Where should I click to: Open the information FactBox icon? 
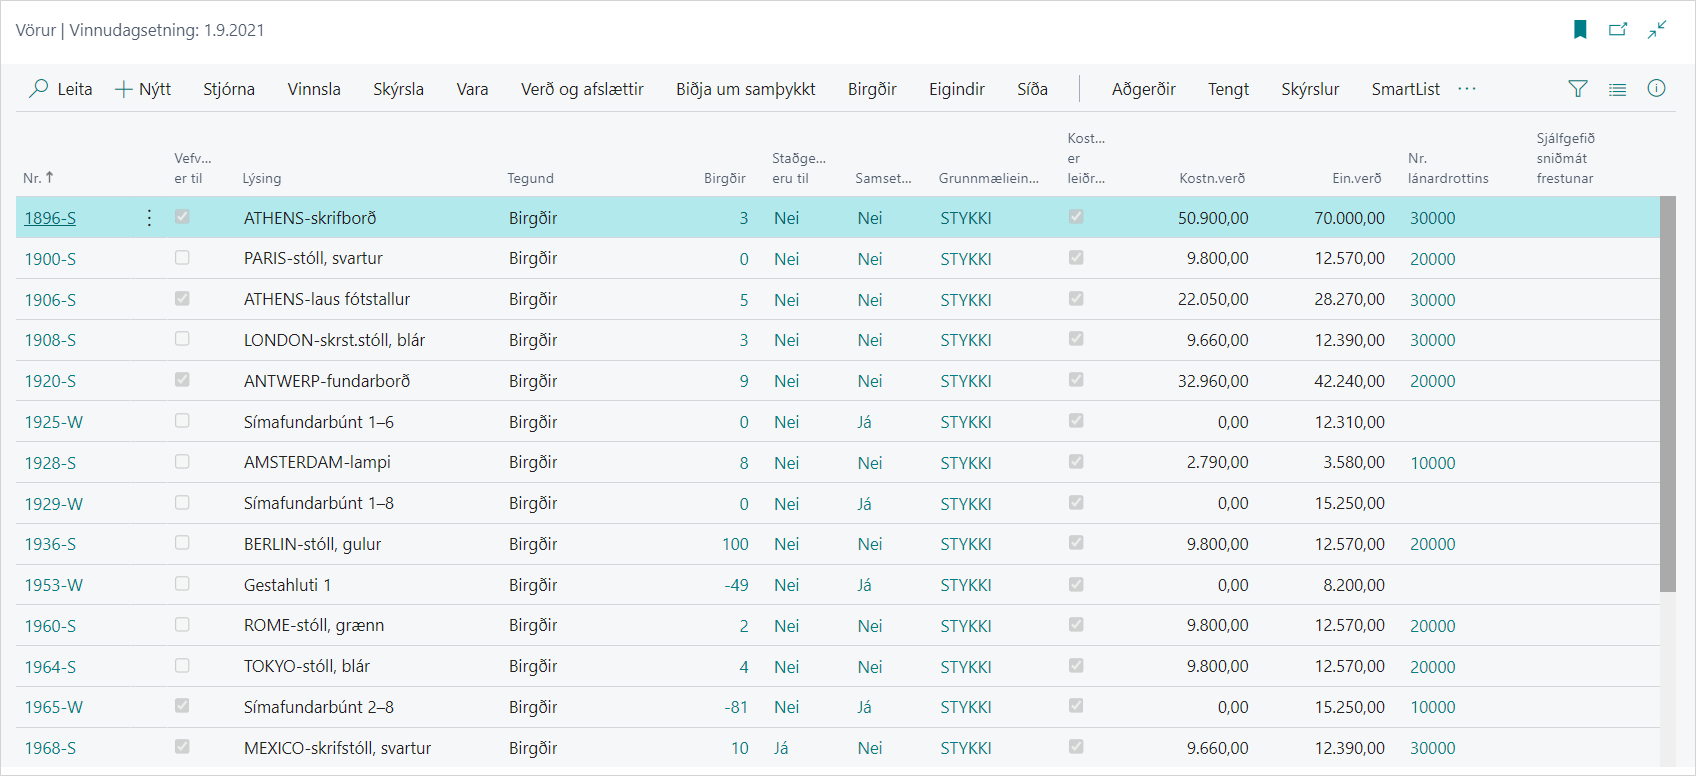click(1656, 89)
